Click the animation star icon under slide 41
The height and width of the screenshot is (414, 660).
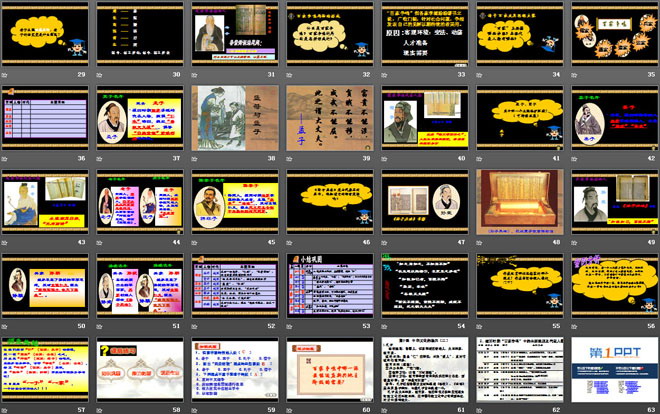point(479,159)
